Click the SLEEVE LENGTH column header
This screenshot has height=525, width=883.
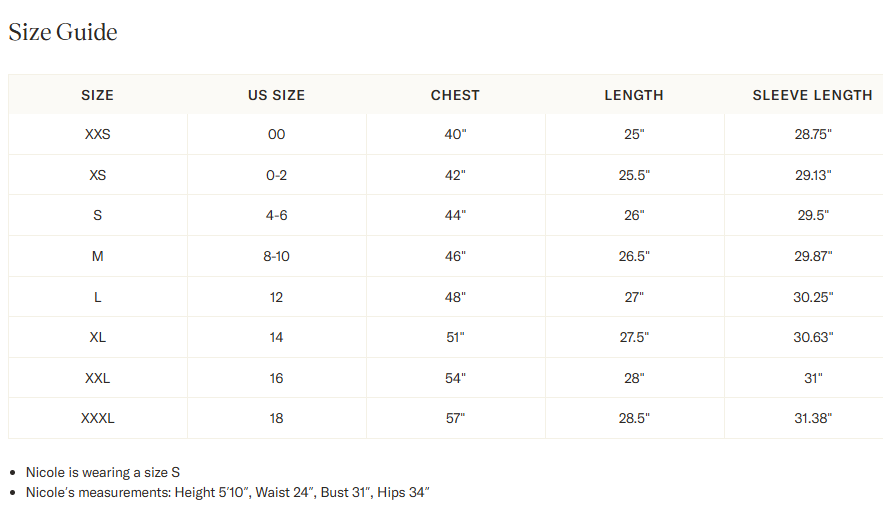tap(812, 95)
